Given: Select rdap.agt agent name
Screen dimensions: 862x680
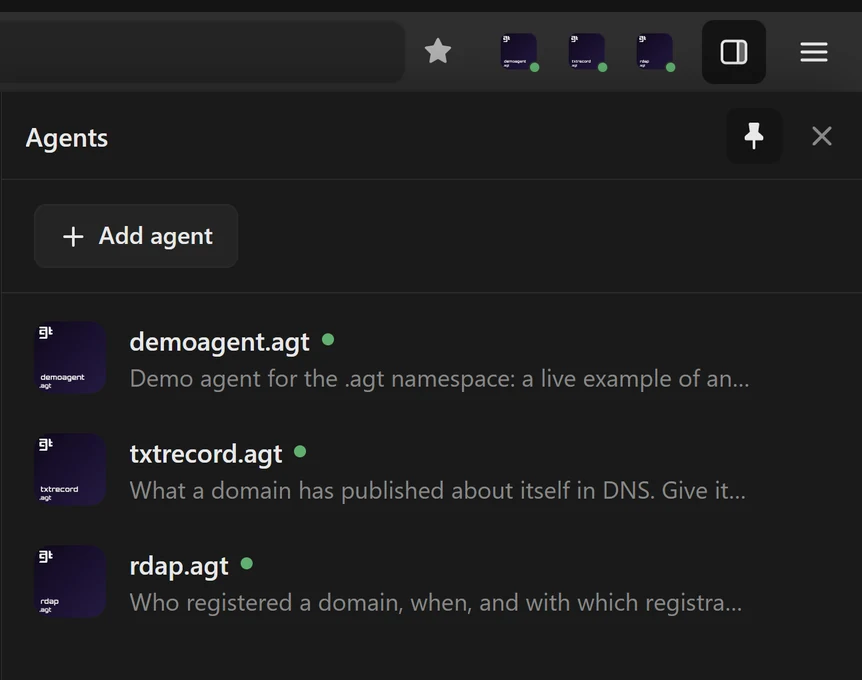Looking at the screenshot, I should coord(179,566).
